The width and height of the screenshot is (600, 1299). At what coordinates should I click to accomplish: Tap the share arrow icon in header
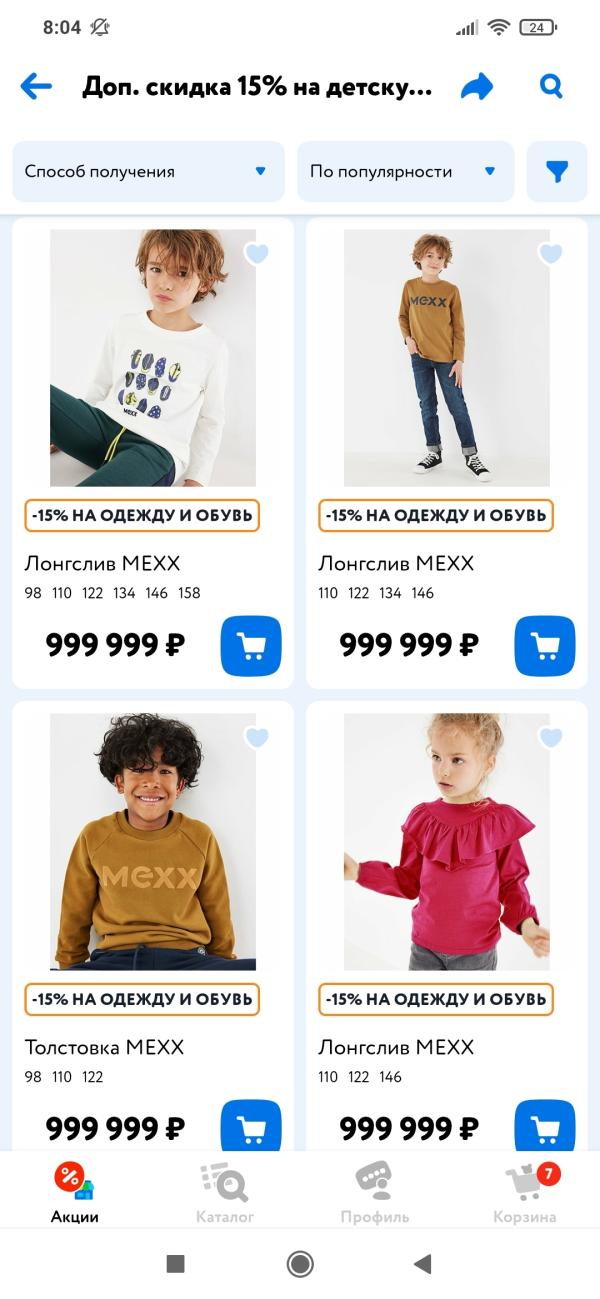click(x=477, y=87)
